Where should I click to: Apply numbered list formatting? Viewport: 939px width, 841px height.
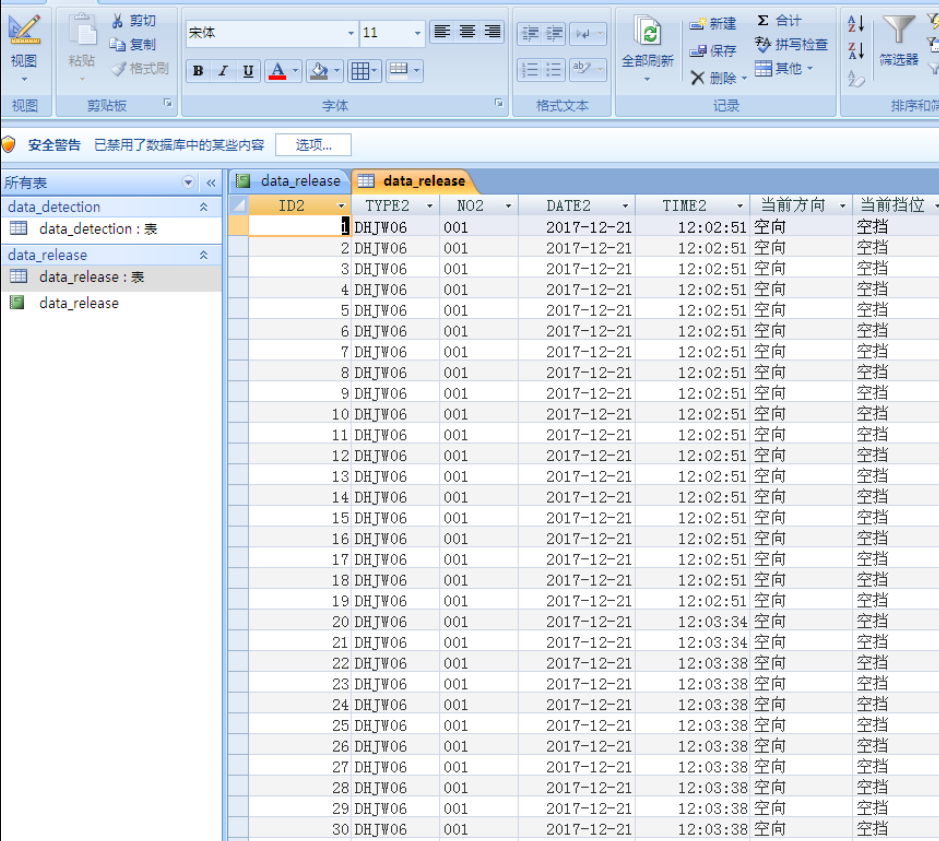coord(530,69)
